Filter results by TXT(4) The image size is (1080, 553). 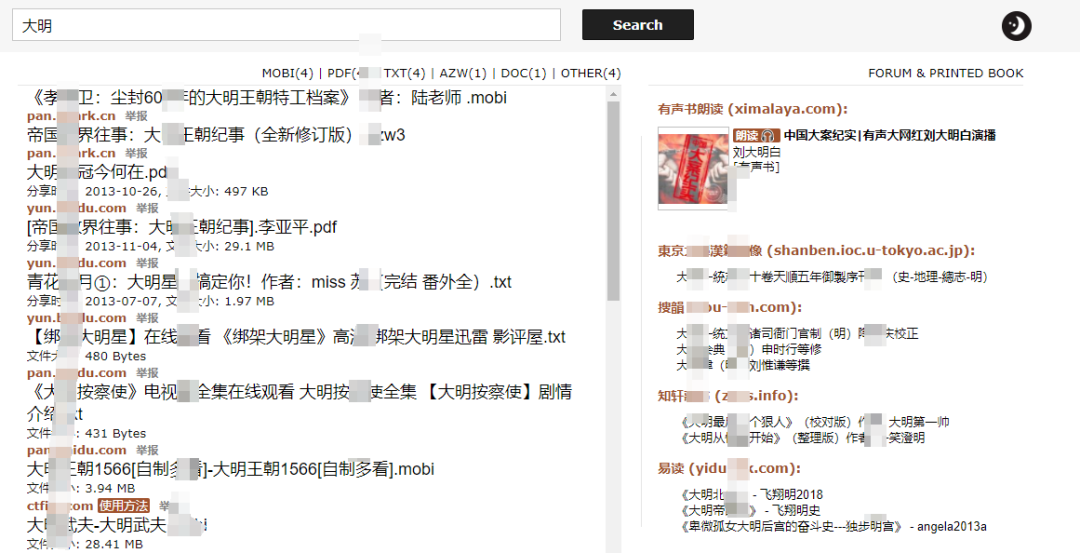coord(404,73)
